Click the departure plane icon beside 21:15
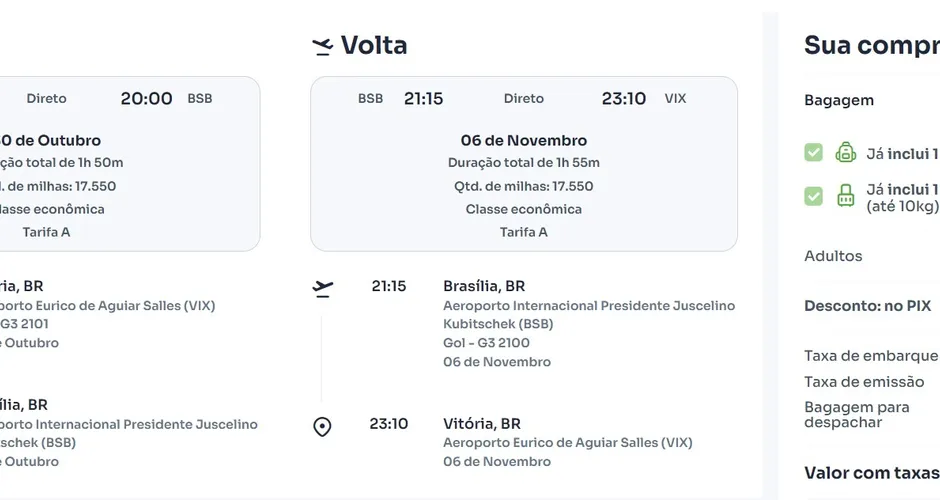Viewport: 940px width, 500px height. tap(323, 288)
